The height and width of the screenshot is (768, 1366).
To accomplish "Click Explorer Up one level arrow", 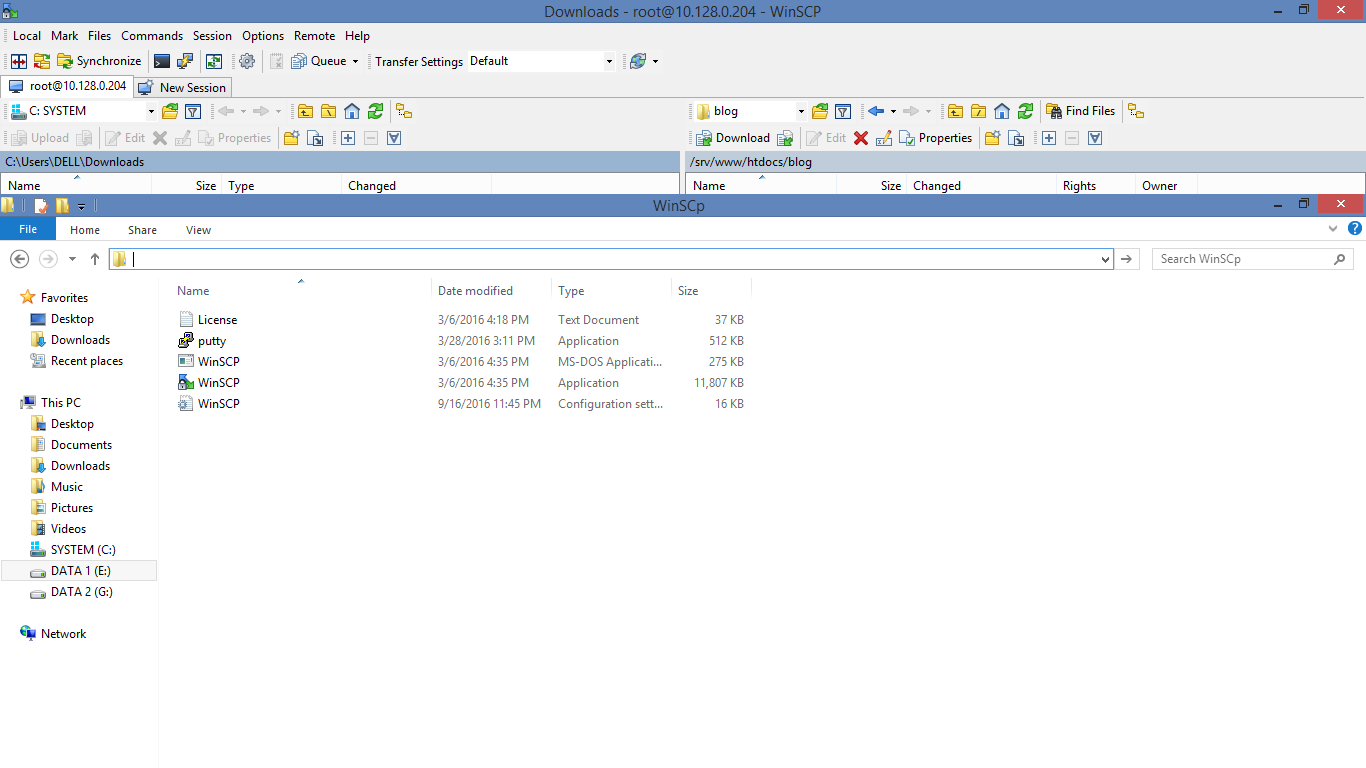I will 95,259.
